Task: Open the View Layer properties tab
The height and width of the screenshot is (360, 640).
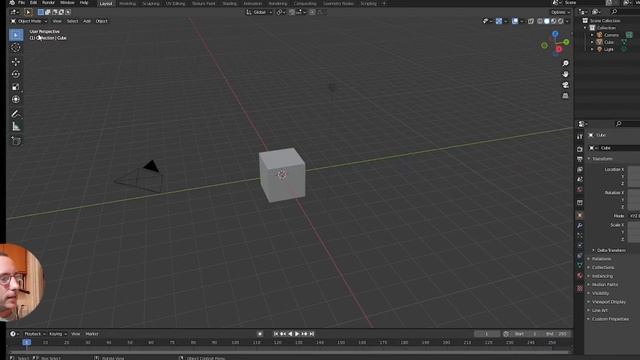Action: point(580,169)
